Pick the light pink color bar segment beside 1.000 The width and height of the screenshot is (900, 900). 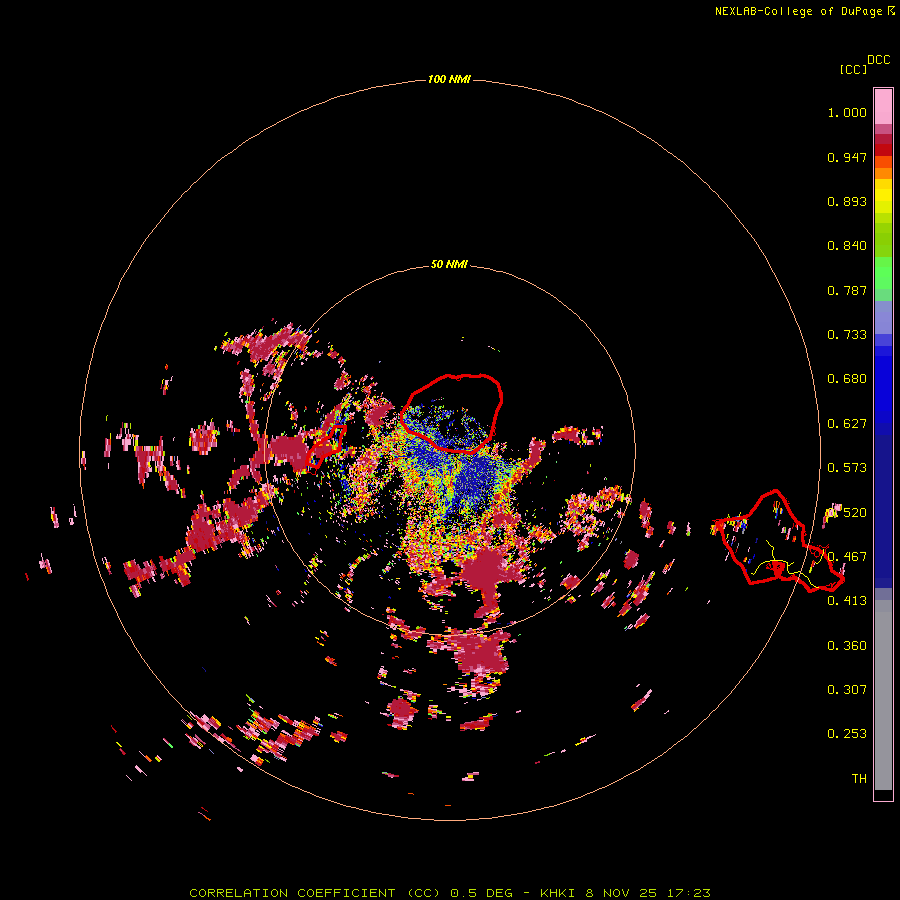point(883,107)
